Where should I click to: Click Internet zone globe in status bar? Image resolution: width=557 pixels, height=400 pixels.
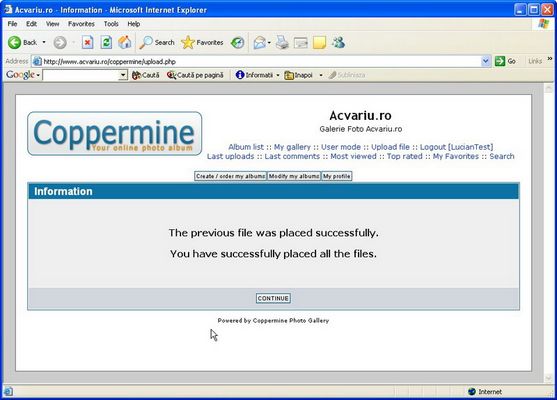[472, 391]
